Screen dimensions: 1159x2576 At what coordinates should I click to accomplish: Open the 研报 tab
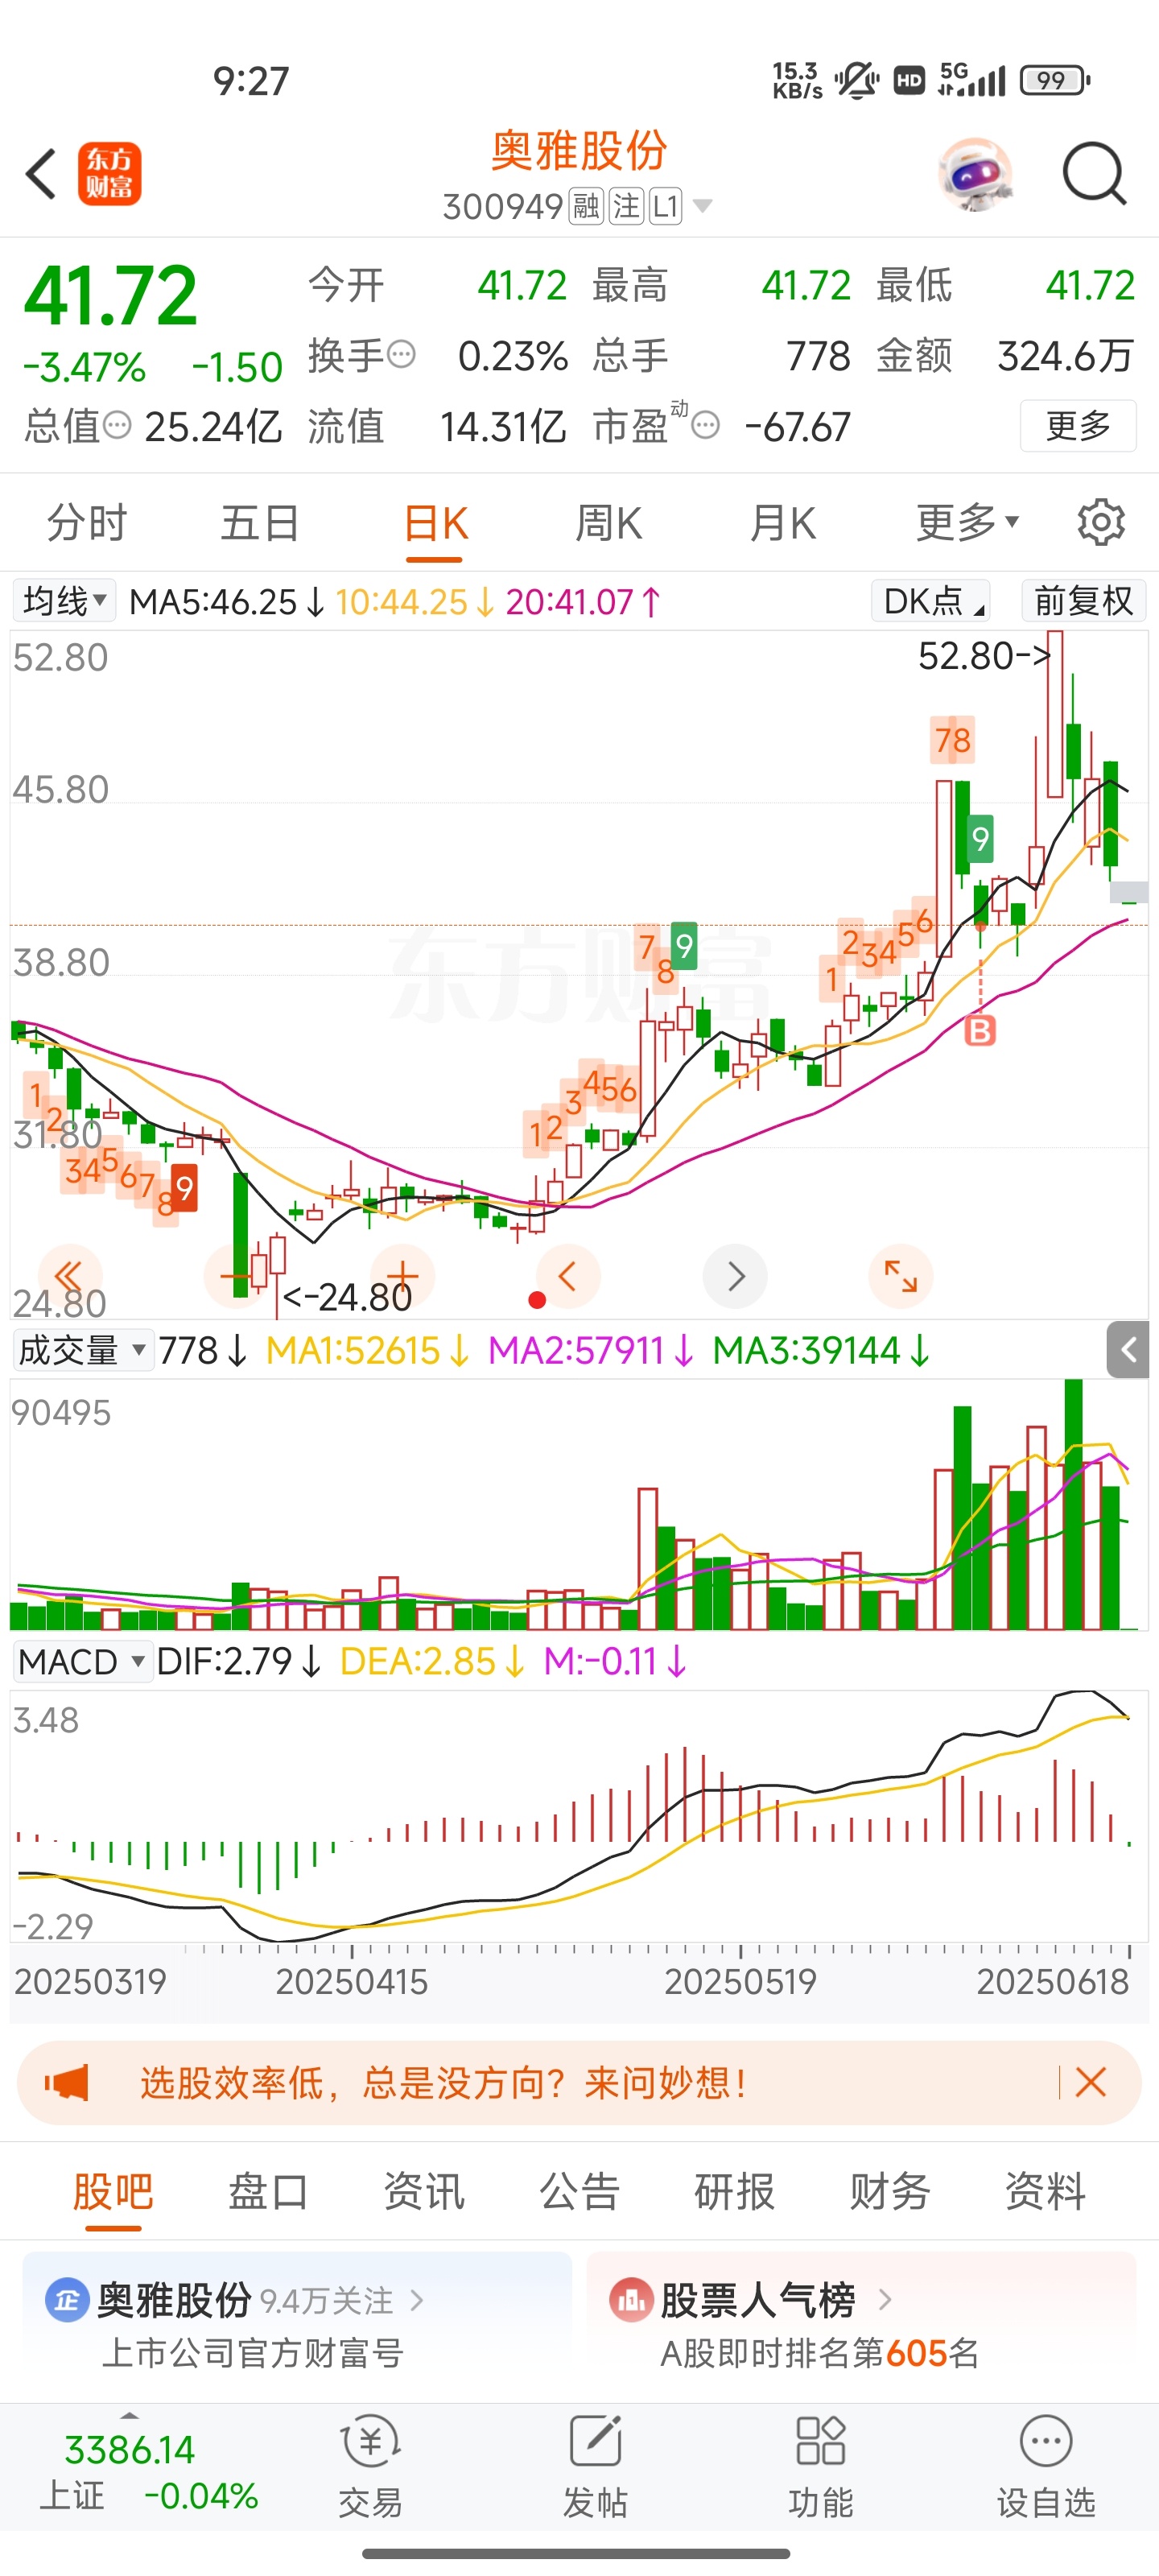pyautogui.click(x=735, y=2192)
